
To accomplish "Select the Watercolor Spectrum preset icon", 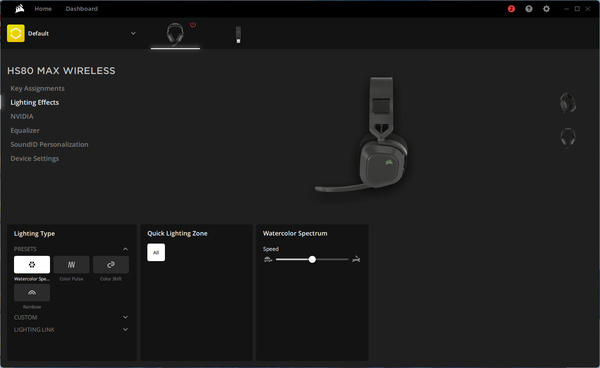I will click(32, 264).
